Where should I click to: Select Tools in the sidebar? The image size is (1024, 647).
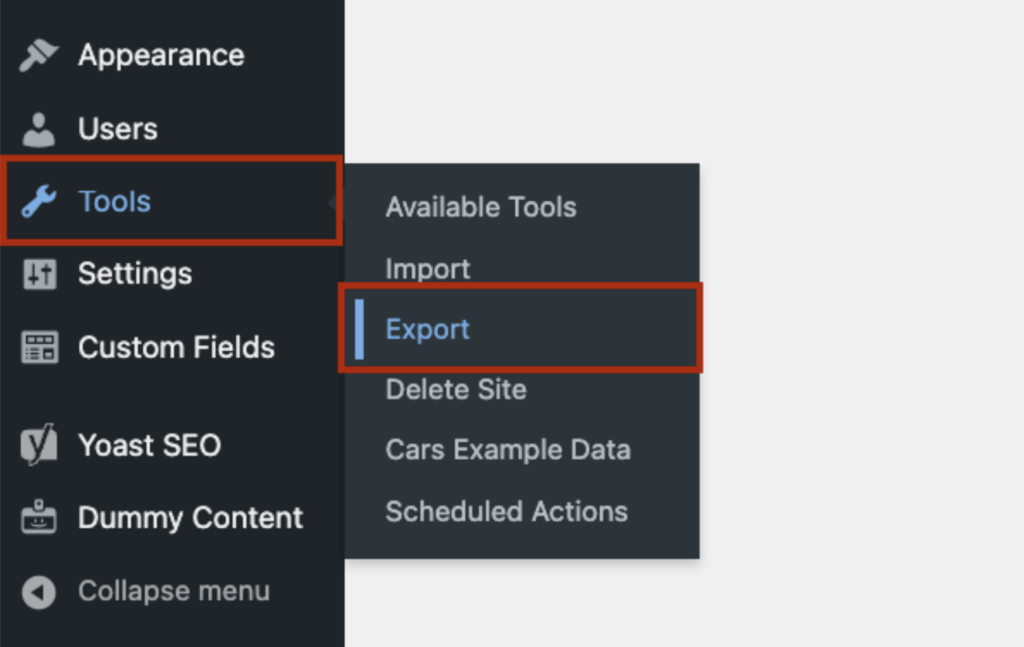[114, 201]
